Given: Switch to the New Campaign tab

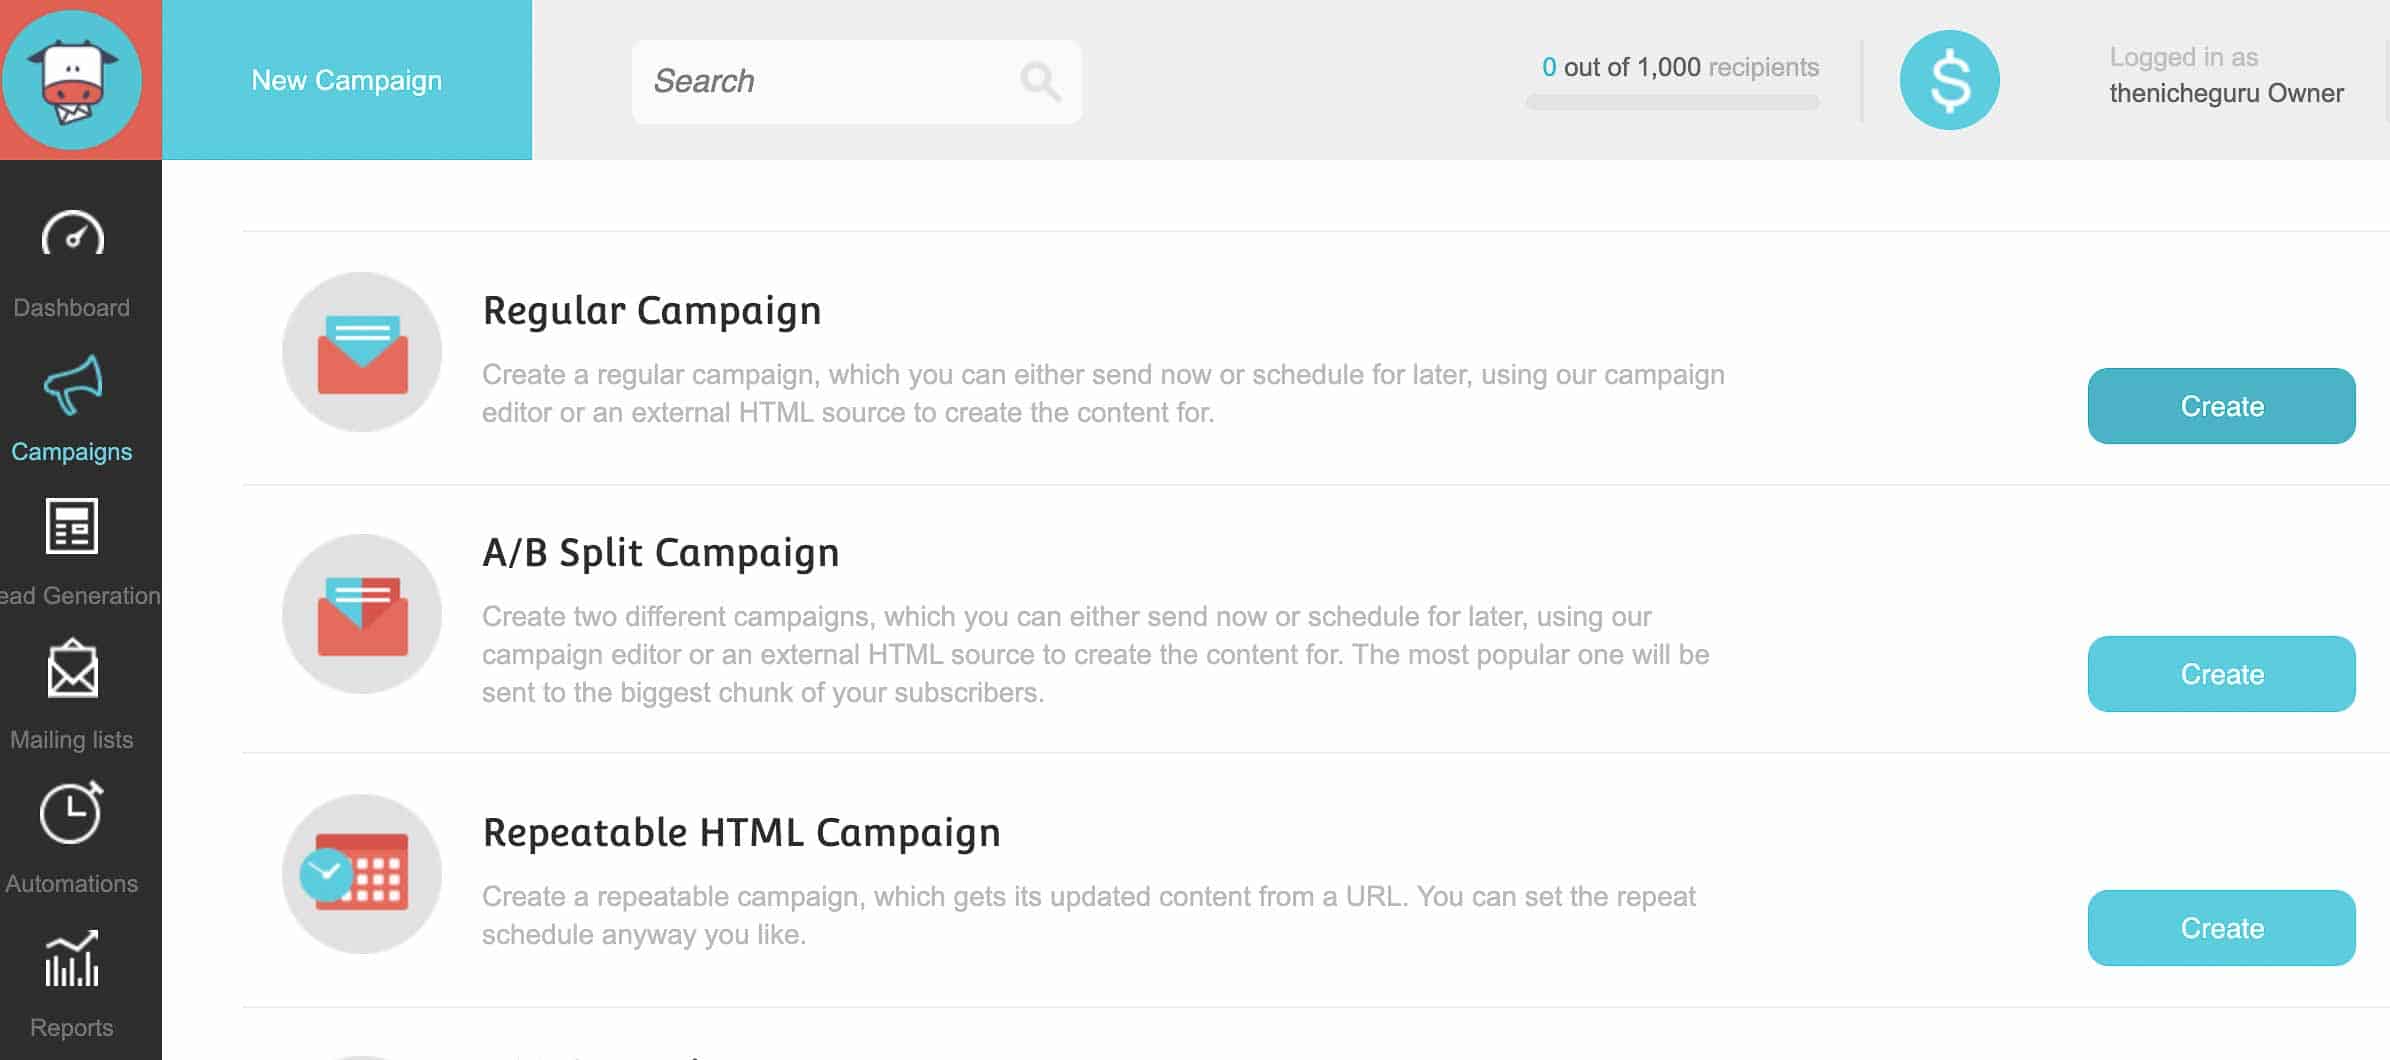Looking at the screenshot, I should tap(346, 79).
